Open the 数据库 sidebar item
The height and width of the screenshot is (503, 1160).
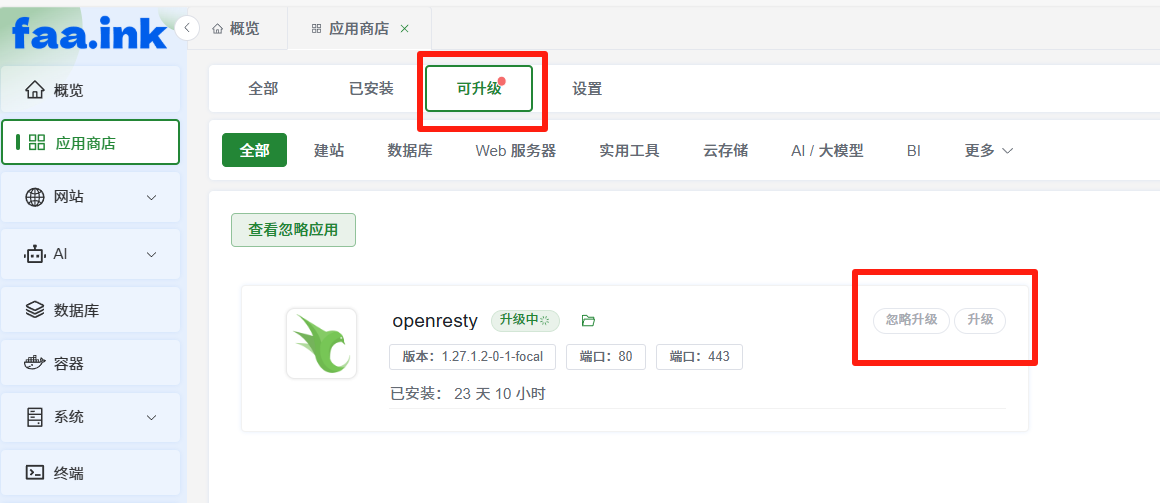(90, 310)
